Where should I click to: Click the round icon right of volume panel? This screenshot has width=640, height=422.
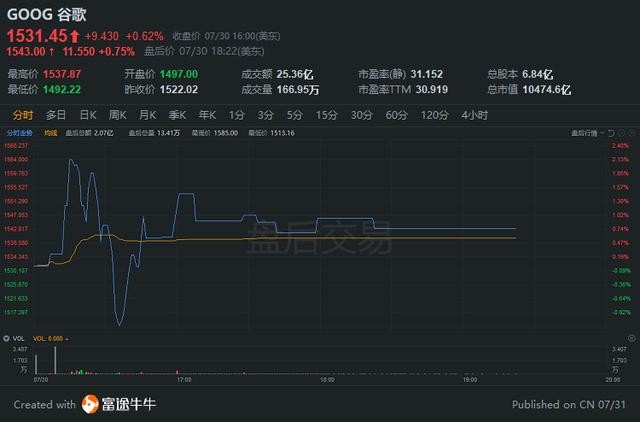click(x=631, y=338)
